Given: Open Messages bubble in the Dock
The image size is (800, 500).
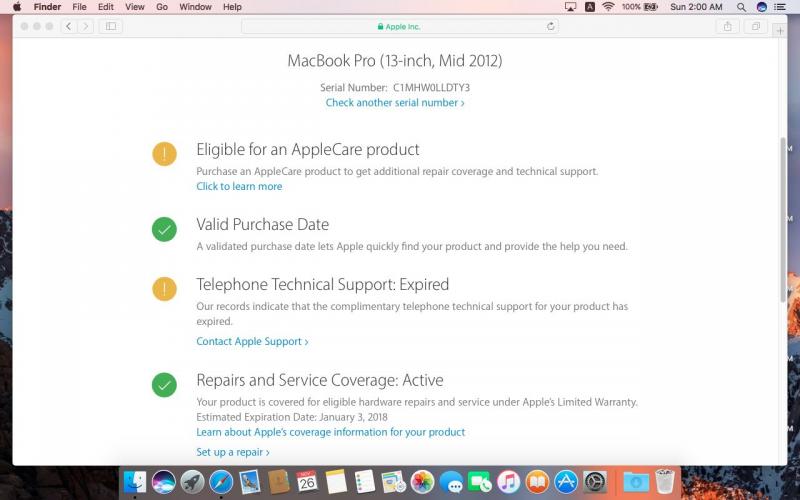Looking at the screenshot, I should (x=451, y=482).
